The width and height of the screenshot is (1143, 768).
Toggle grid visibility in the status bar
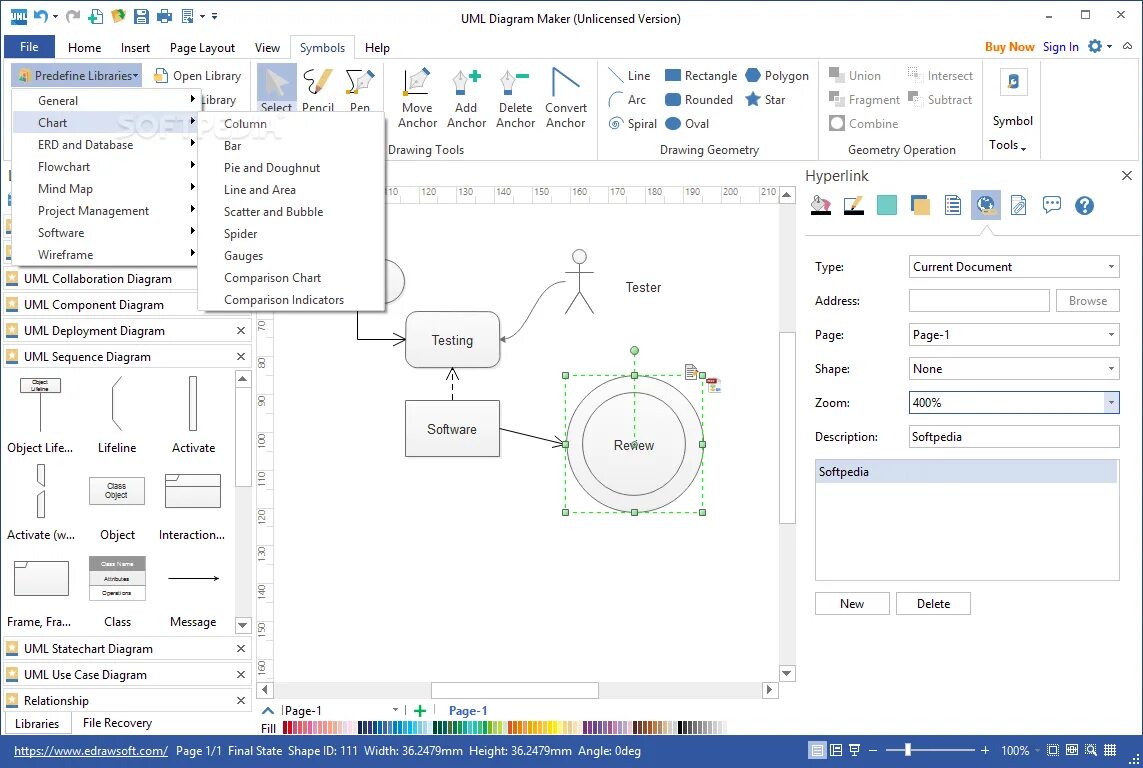(x=1109, y=749)
